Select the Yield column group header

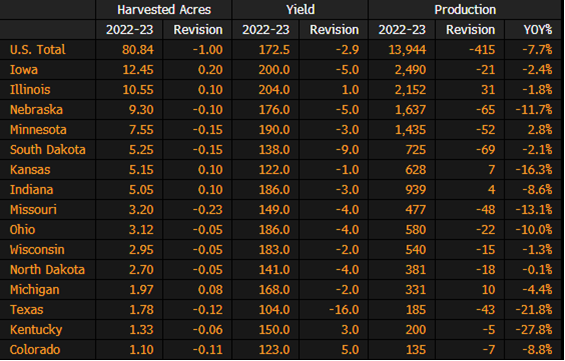300,10
